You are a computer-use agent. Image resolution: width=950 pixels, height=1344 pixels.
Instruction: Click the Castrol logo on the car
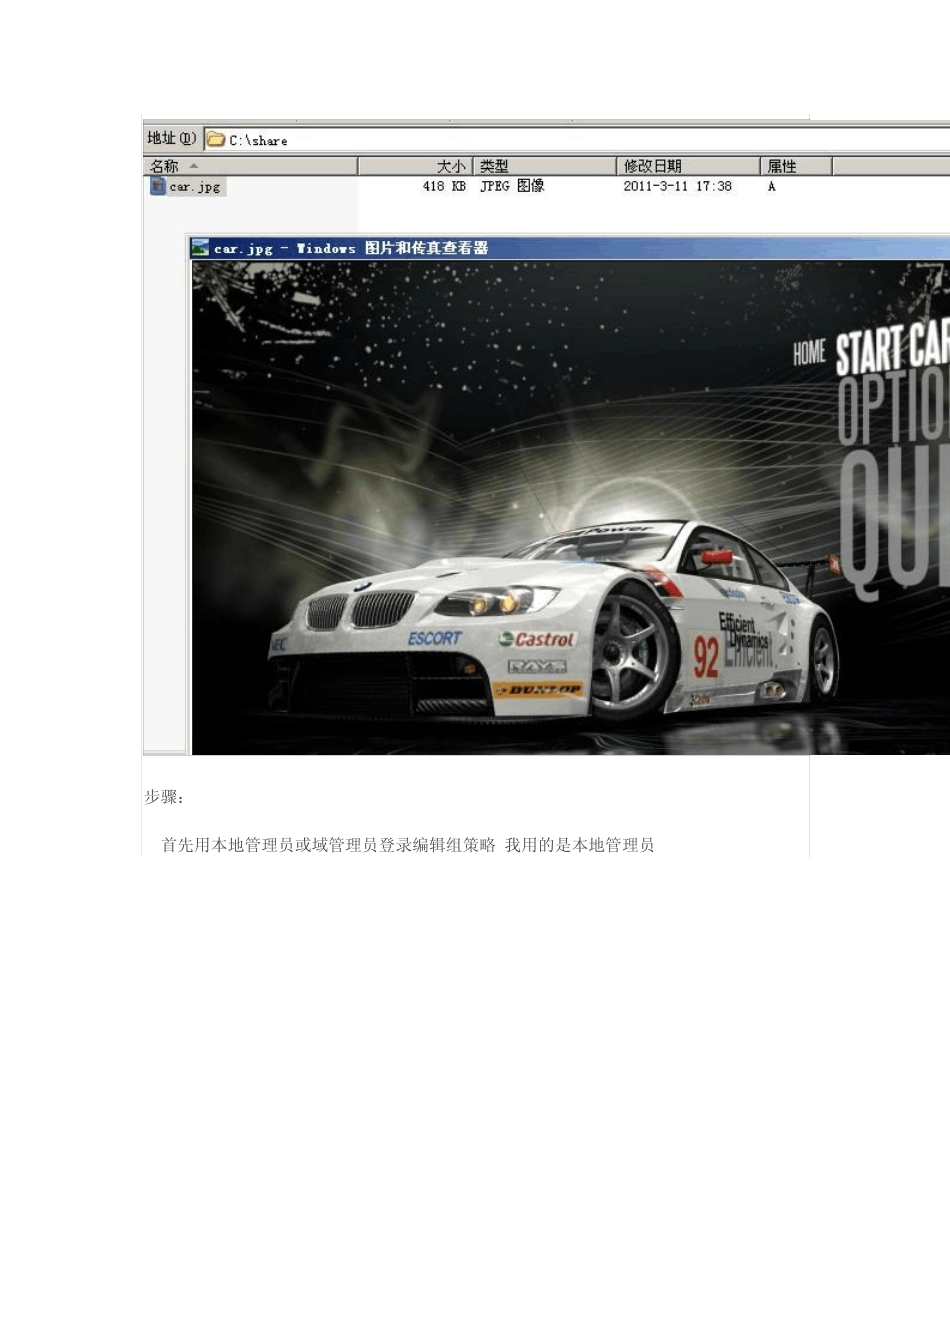tap(537, 639)
